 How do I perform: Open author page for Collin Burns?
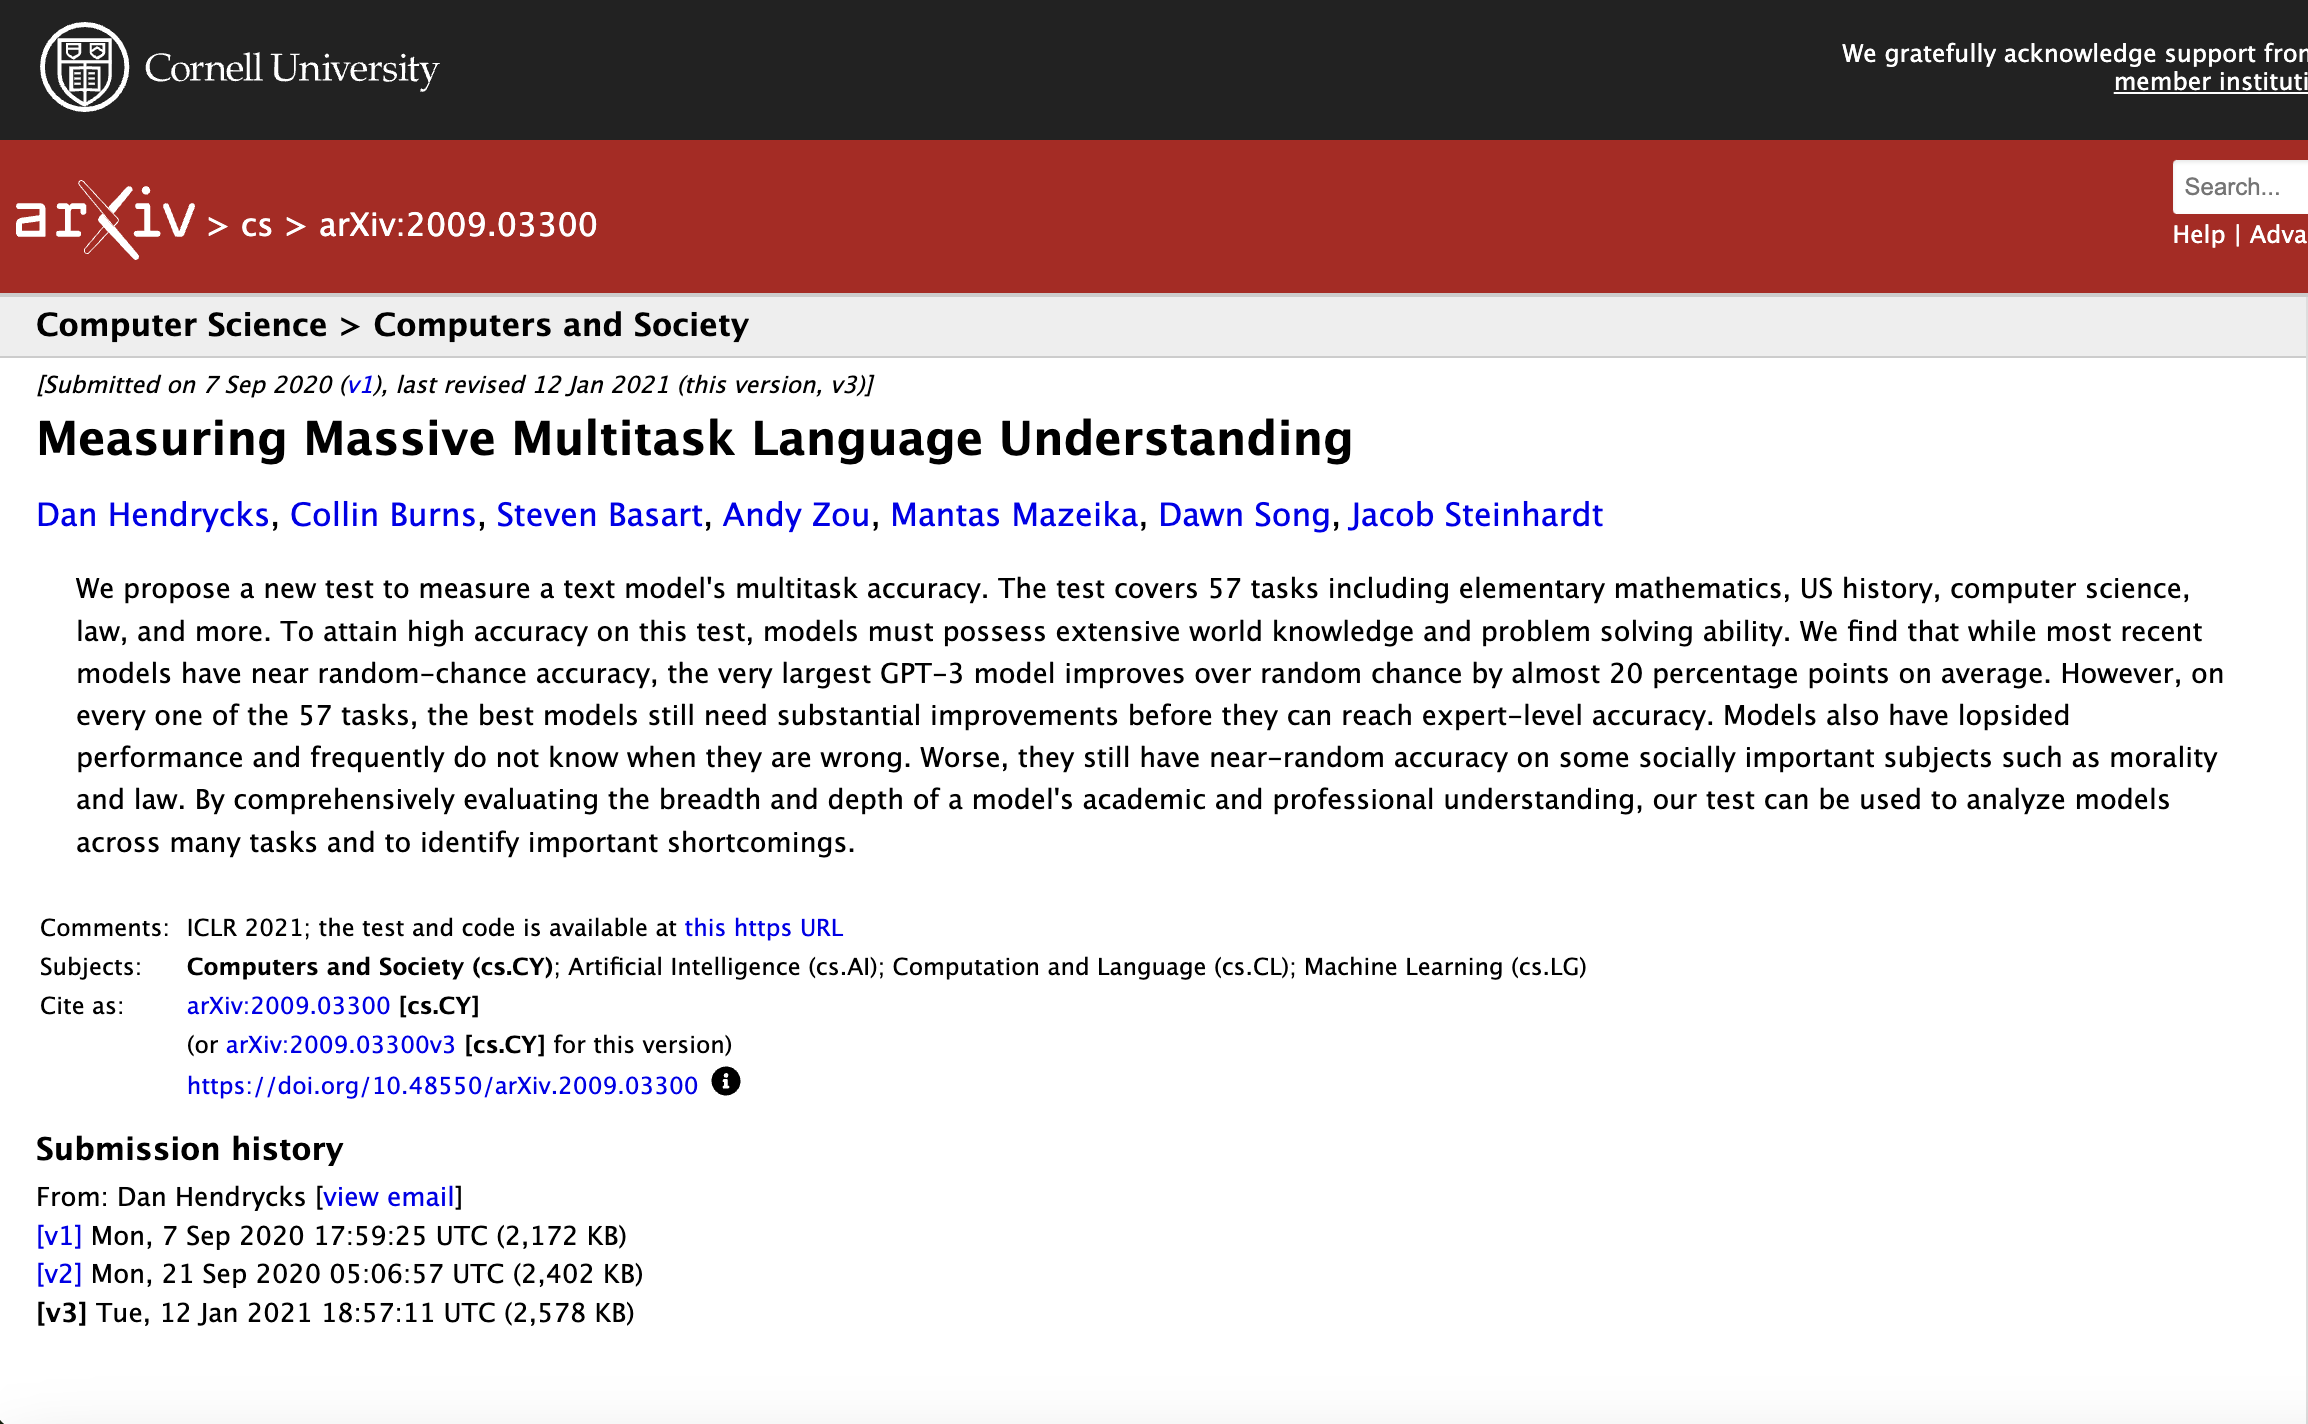click(382, 514)
